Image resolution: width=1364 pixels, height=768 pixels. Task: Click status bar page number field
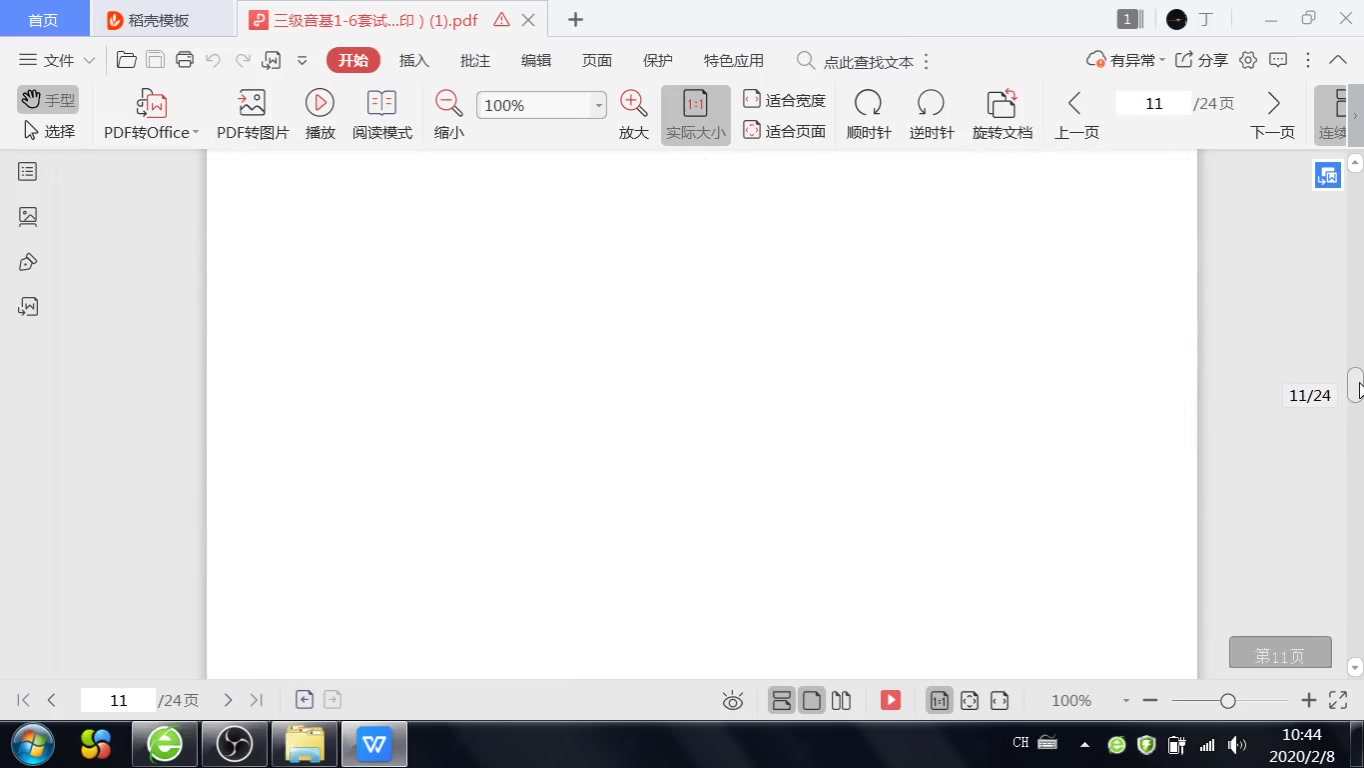pos(118,700)
